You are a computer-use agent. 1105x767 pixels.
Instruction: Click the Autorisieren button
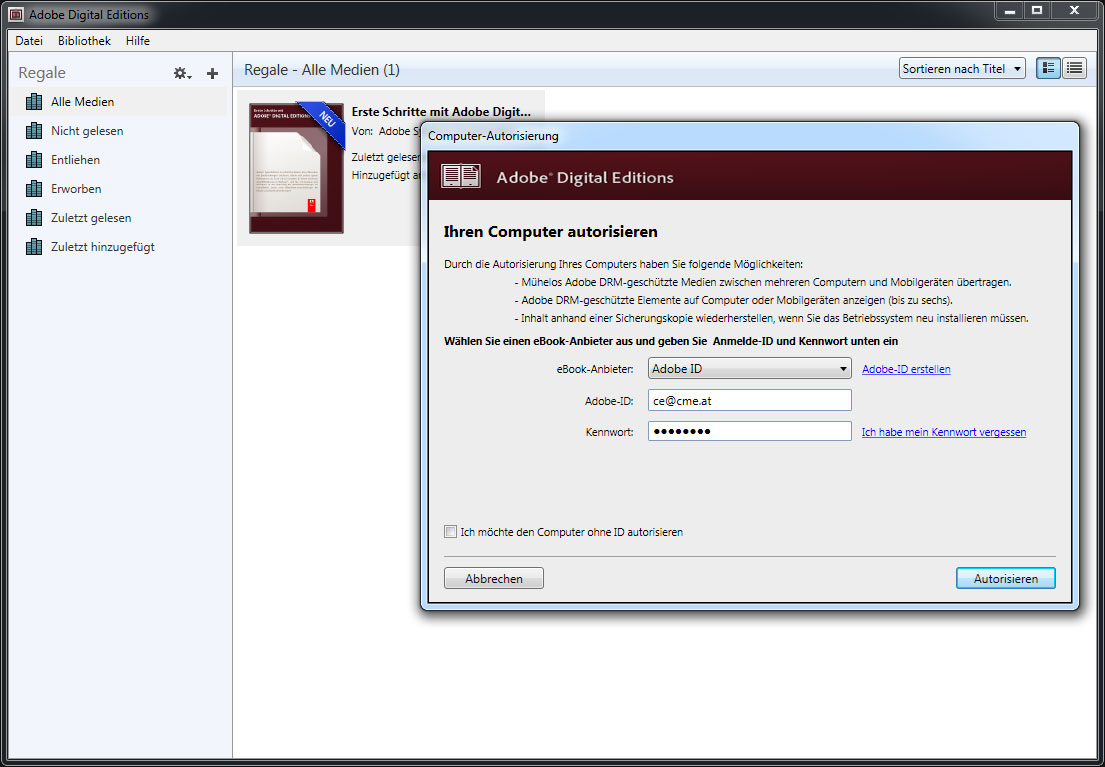[1005, 579]
